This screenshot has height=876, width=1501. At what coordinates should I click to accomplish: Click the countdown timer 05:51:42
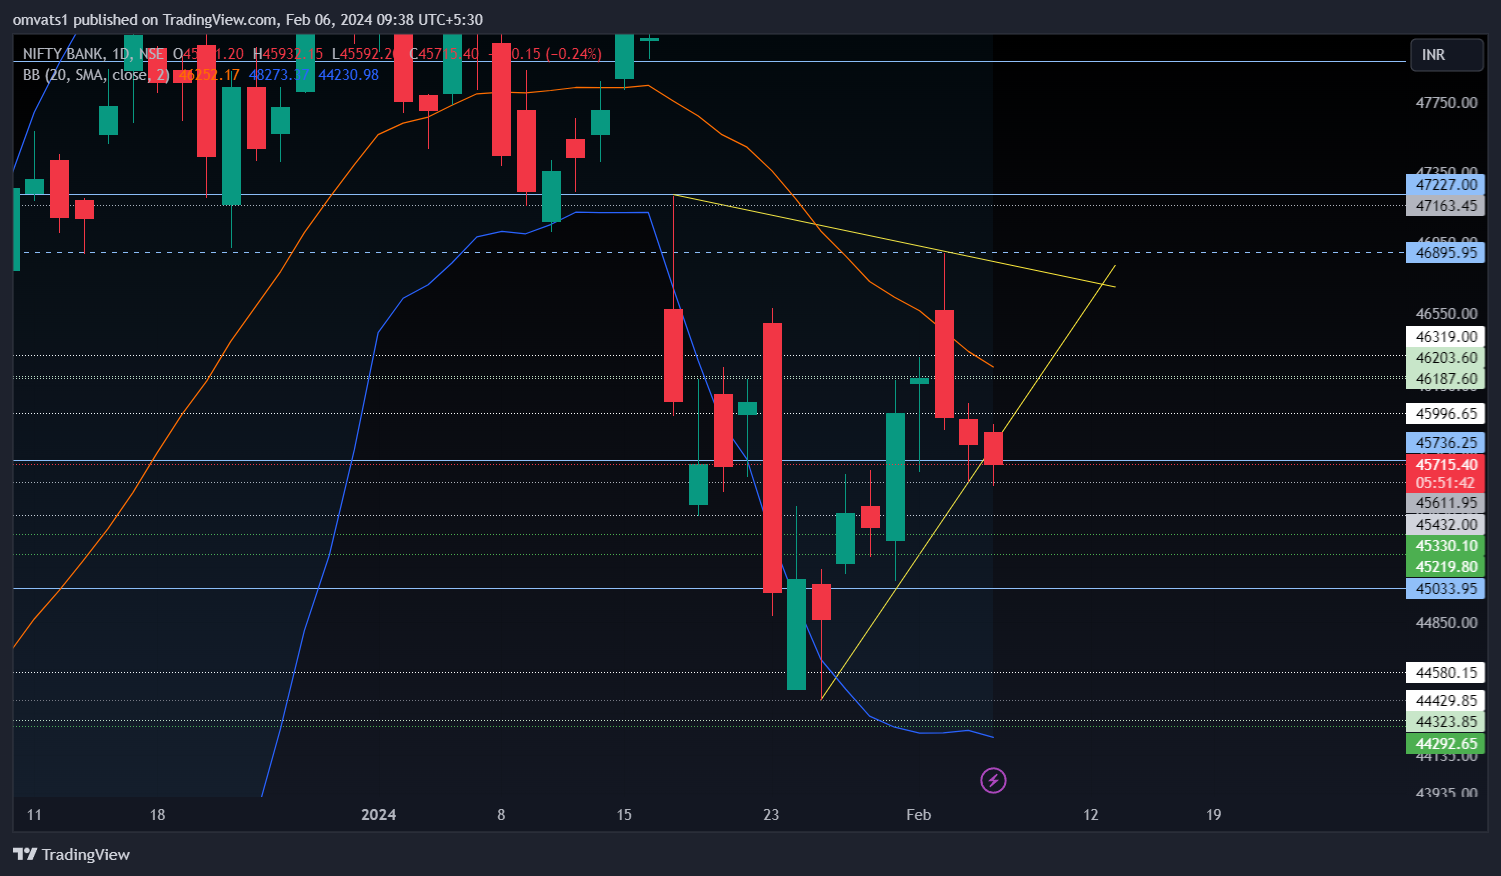pyautogui.click(x=1445, y=483)
